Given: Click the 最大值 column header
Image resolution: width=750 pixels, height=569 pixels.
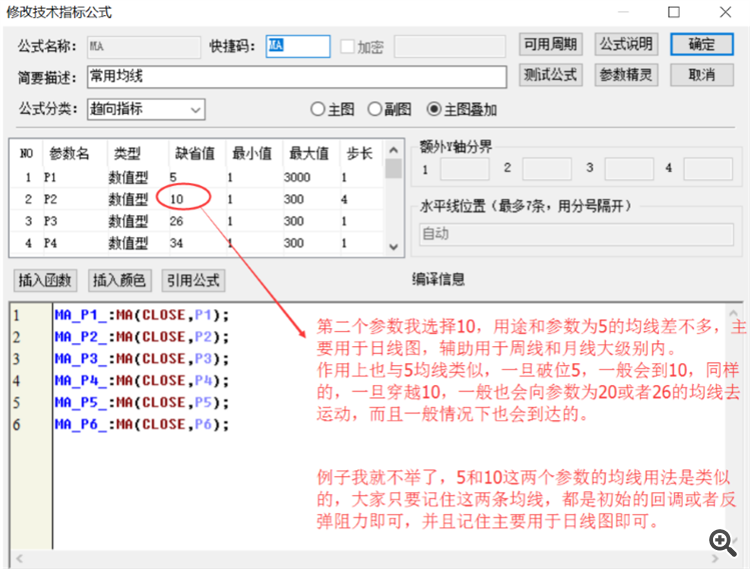Looking at the screenshot, I should (309, 153).
